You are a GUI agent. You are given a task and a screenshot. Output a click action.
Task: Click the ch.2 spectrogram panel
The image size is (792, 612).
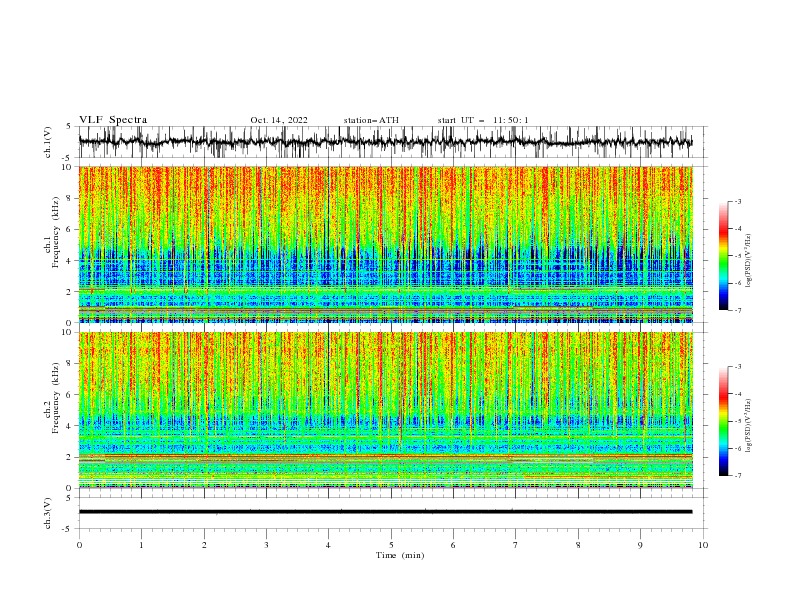(x=385, y=410)
